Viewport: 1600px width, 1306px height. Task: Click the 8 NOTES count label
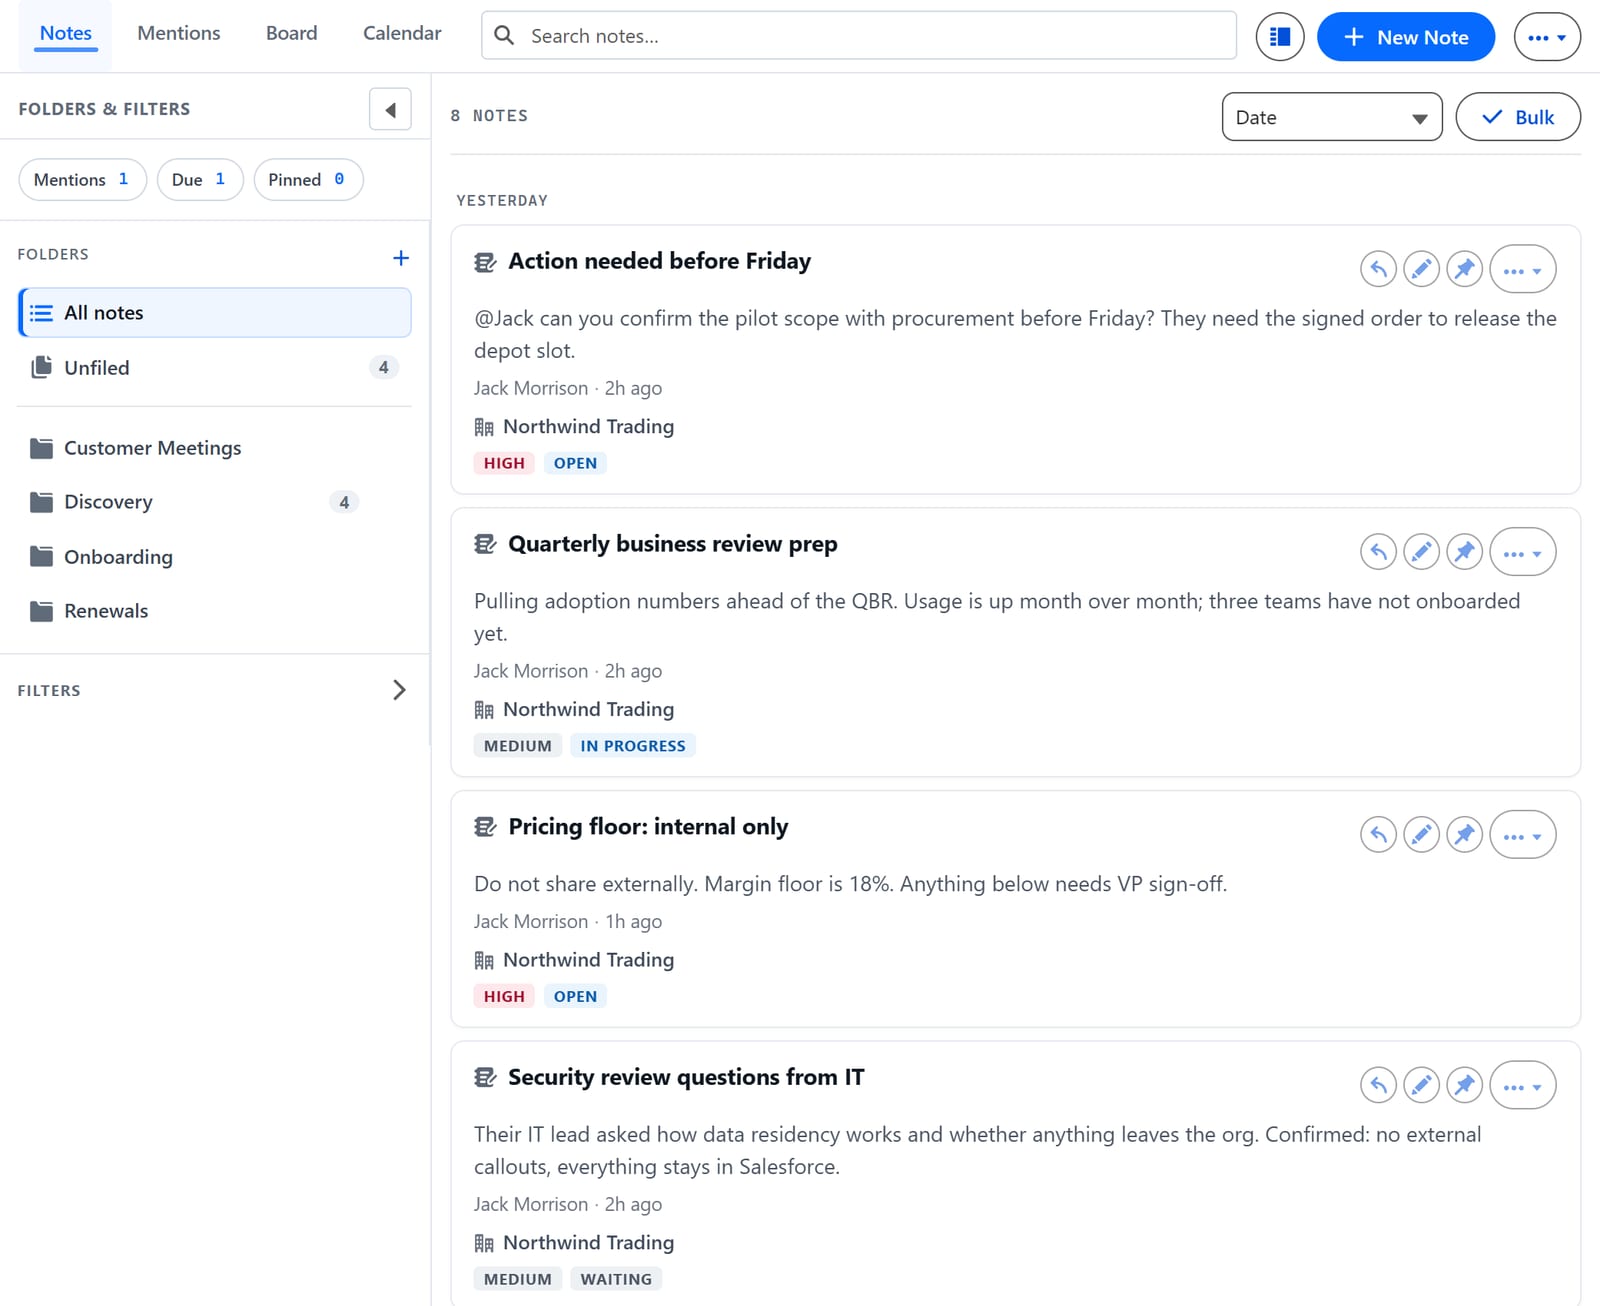coord(489,116)
